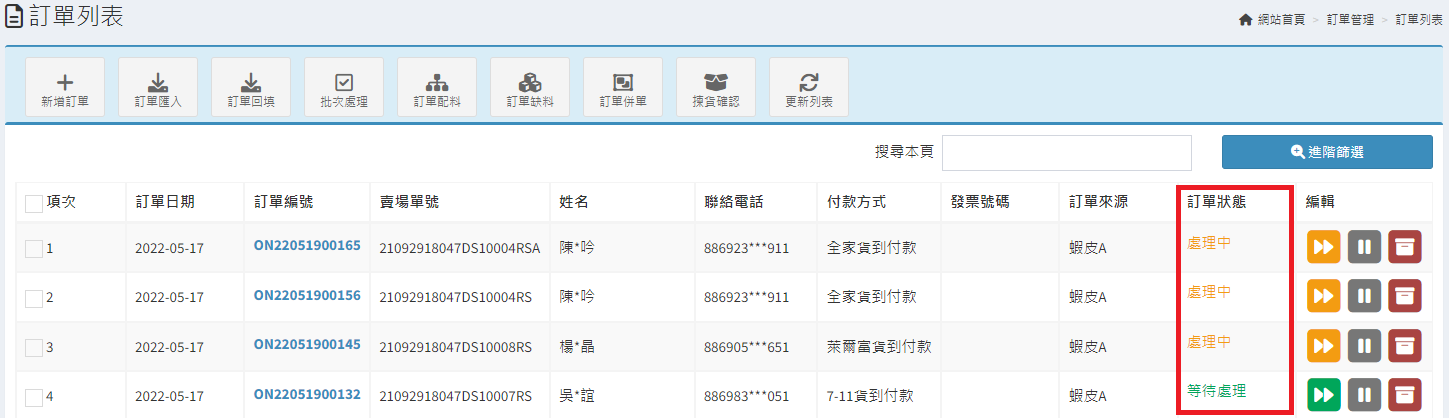Click the 新增訂單 plus icon button
This screenshot has height=418, width=1449.
(64, 87)
